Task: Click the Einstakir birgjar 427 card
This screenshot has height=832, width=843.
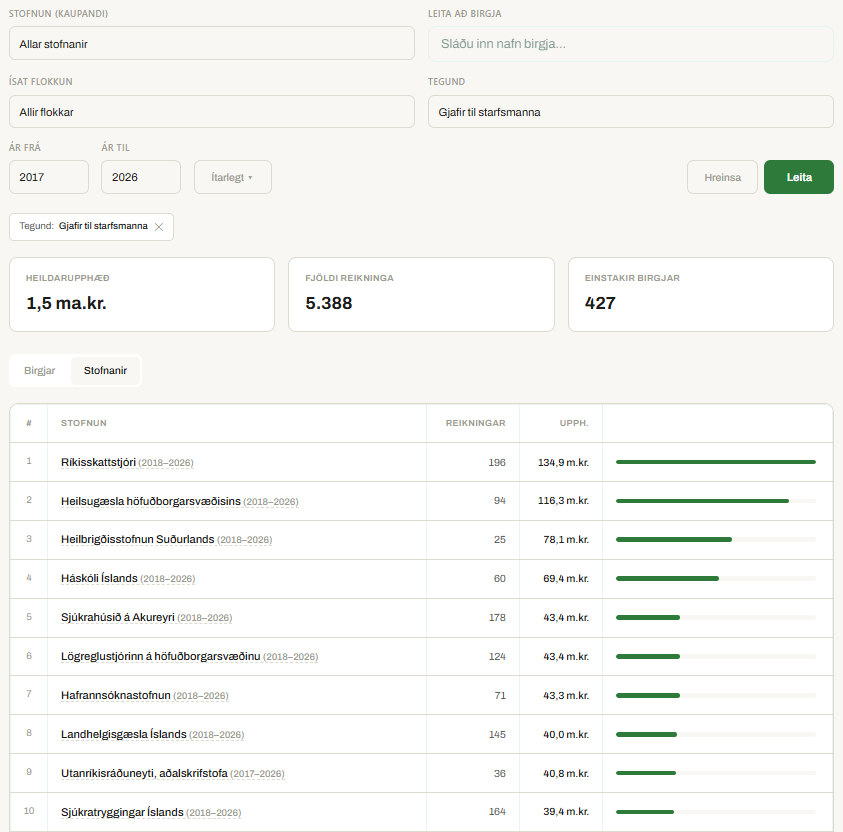Action: pyautogui.click(x=701, y=294)
